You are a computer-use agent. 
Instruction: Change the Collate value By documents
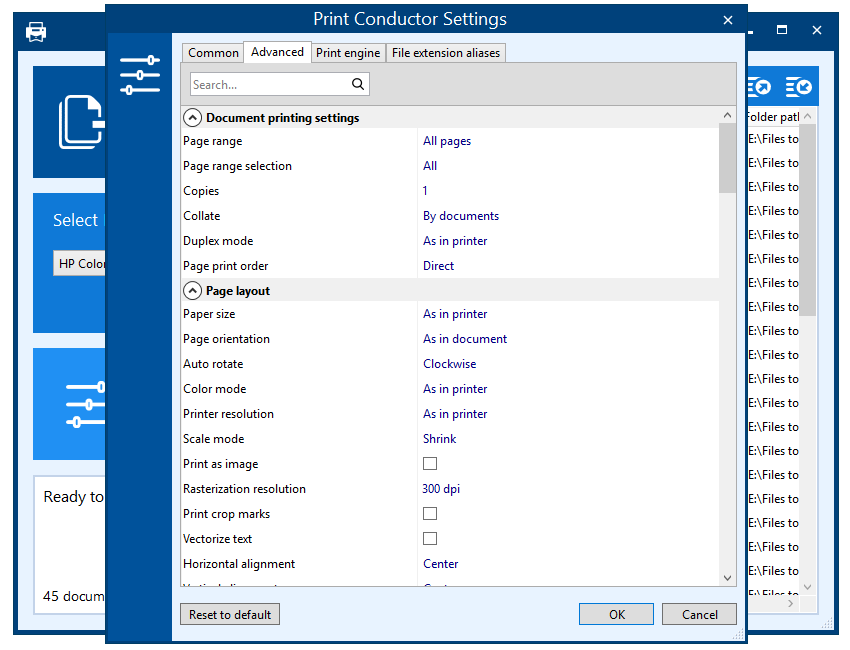click(x=461, y=216)
